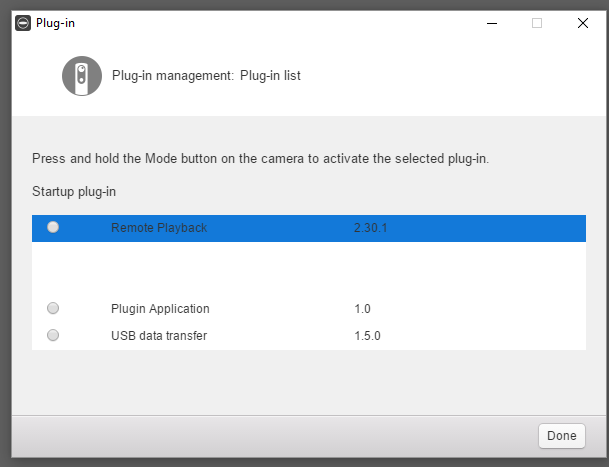Select the Remote Playback radio button
The height and width of the screenshot is (467, 609).
(x=53, y=227)
